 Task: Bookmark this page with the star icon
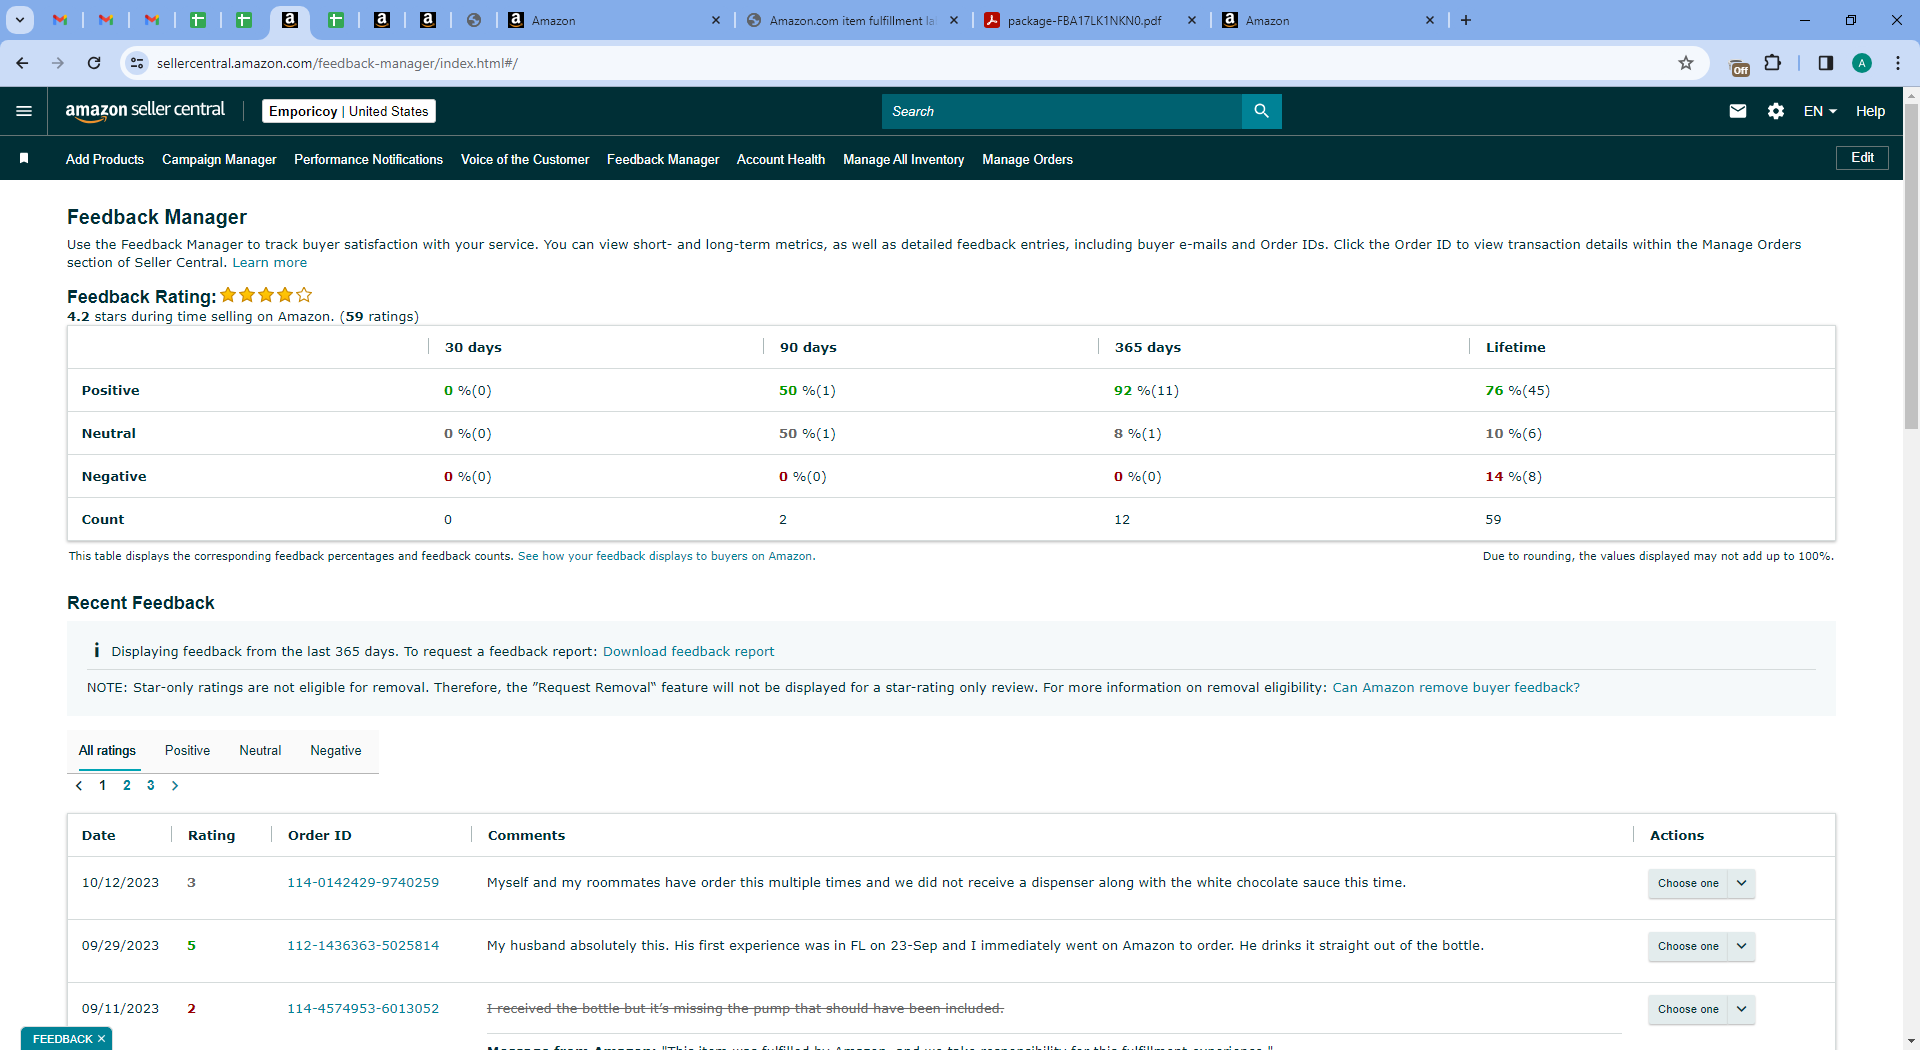[1686, 63]
